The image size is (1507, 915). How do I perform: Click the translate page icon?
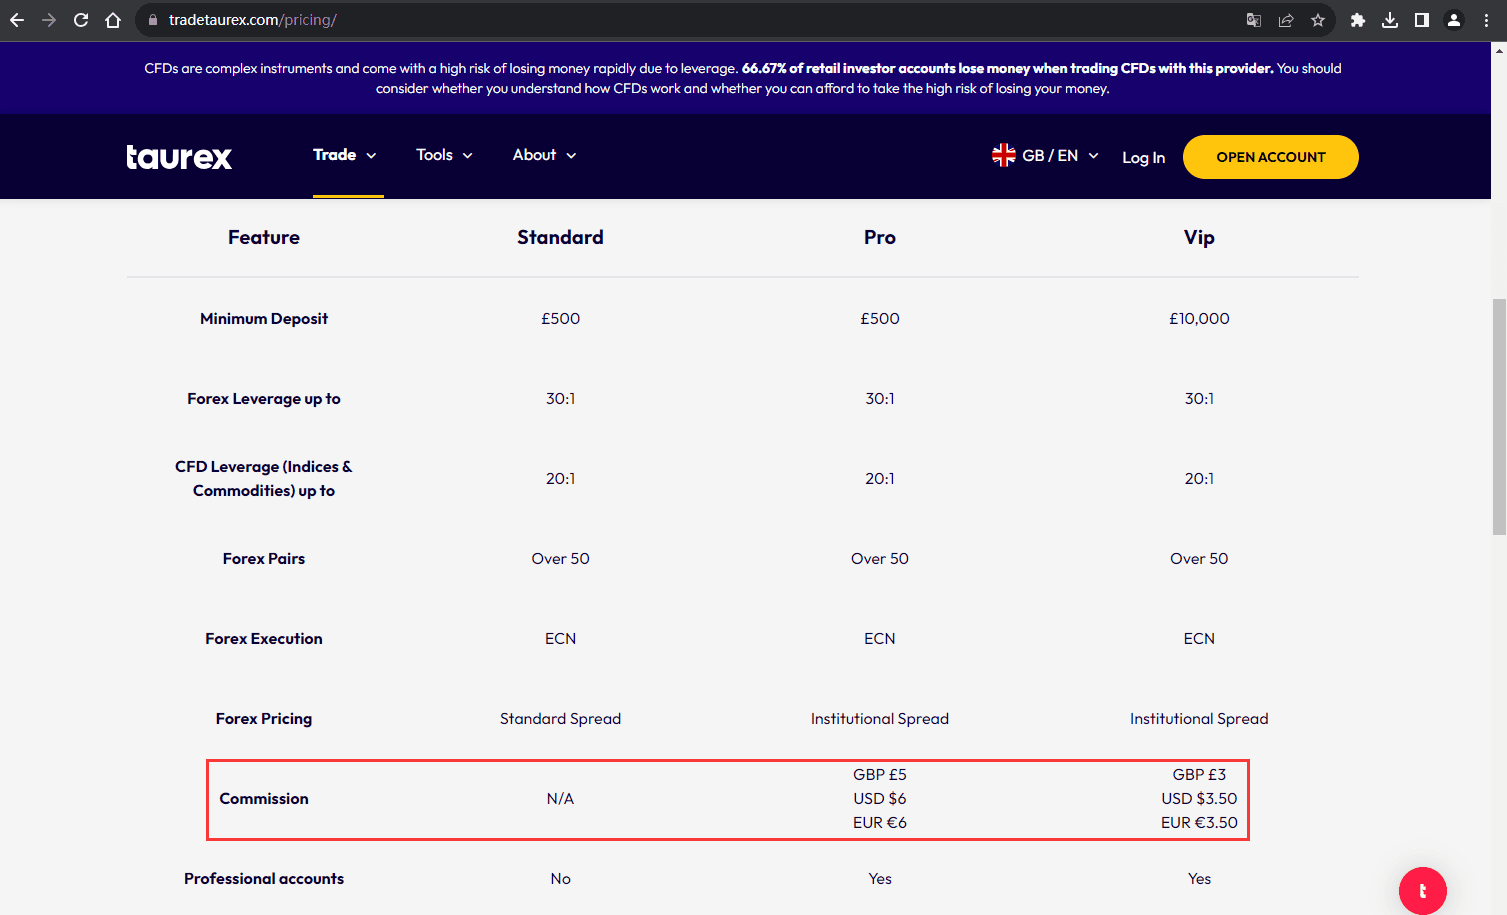click(x=1254, y=20)
